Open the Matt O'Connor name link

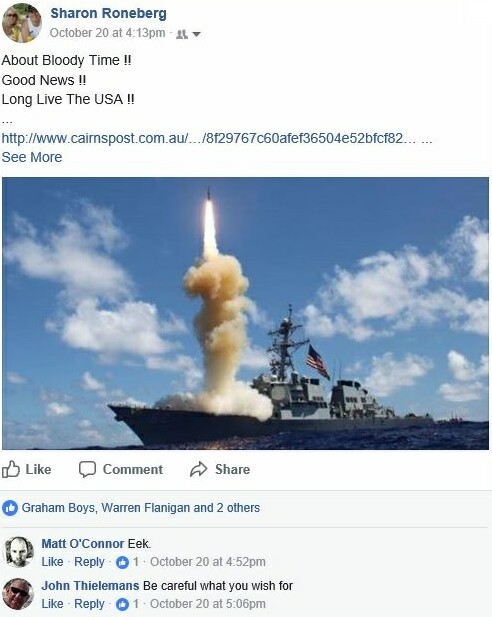83,543
